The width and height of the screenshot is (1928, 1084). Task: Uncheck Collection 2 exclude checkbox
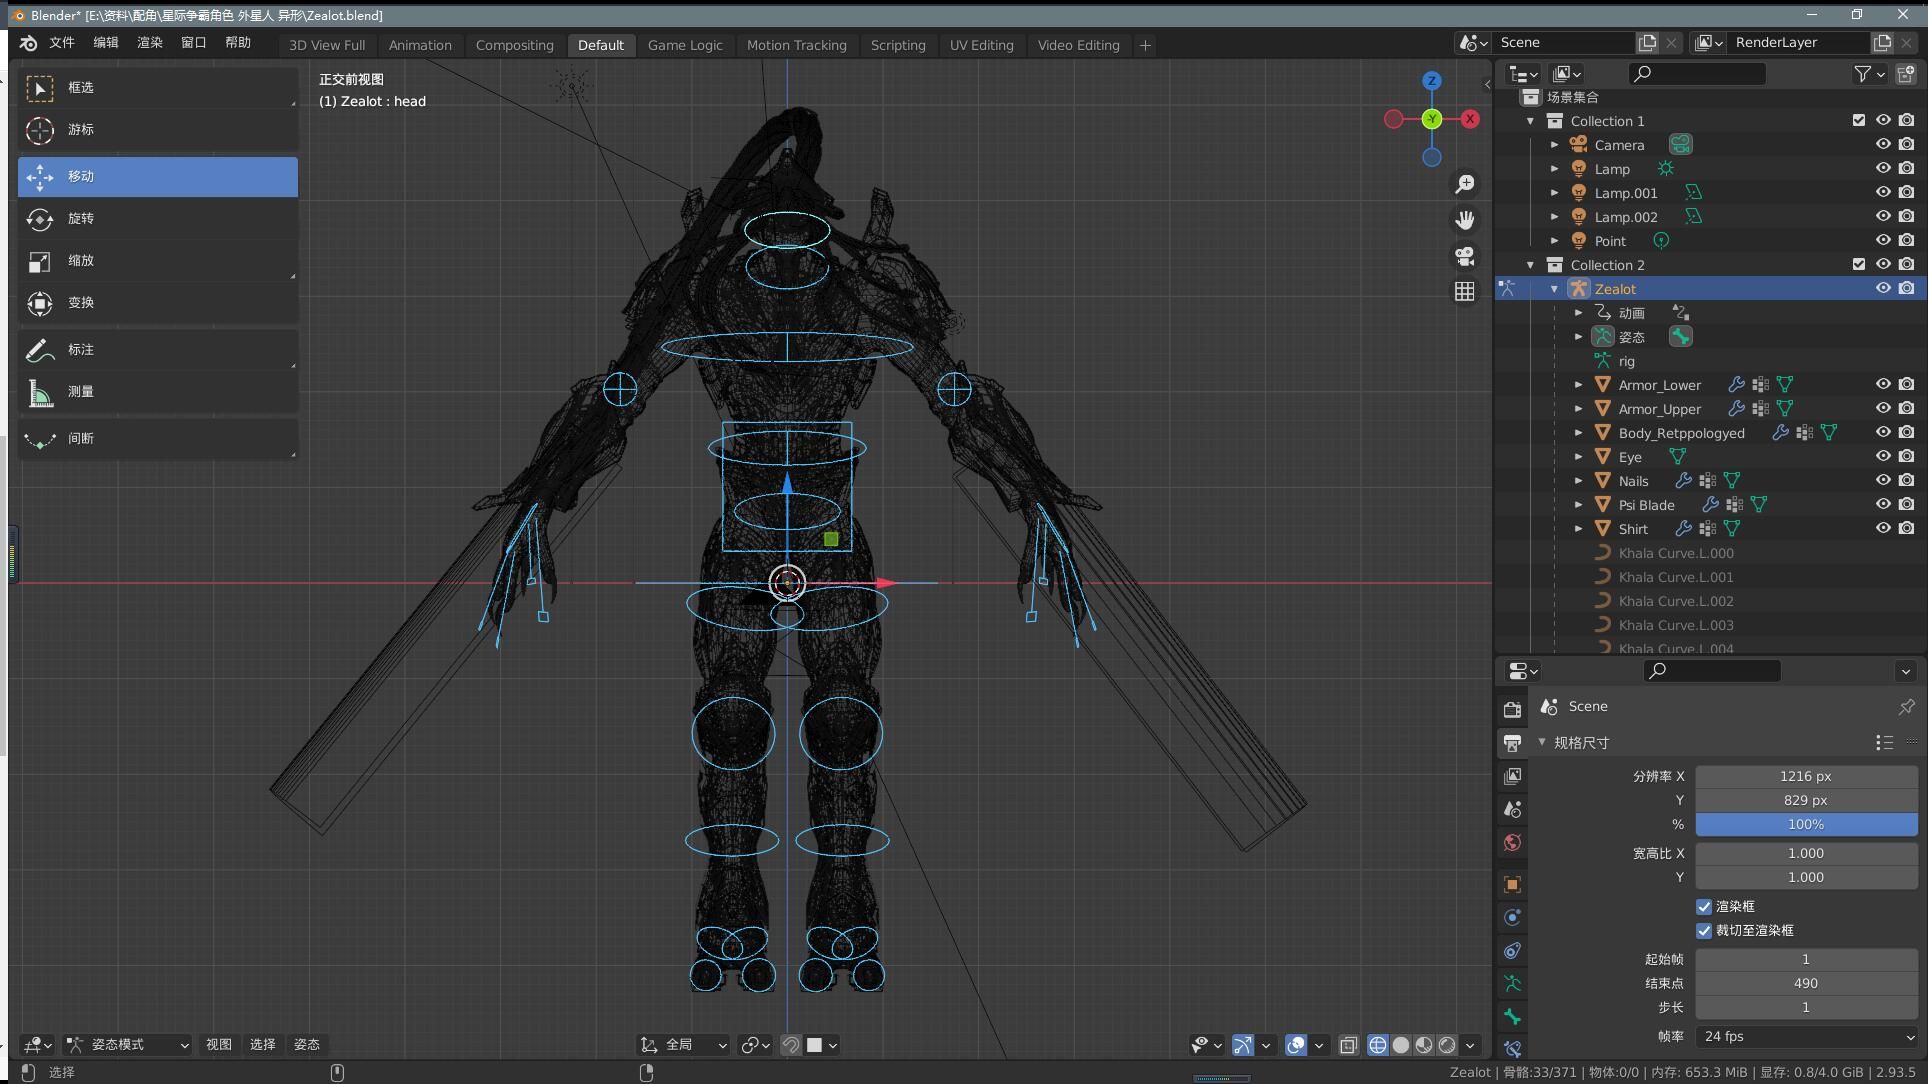[x=1858, y=264]
